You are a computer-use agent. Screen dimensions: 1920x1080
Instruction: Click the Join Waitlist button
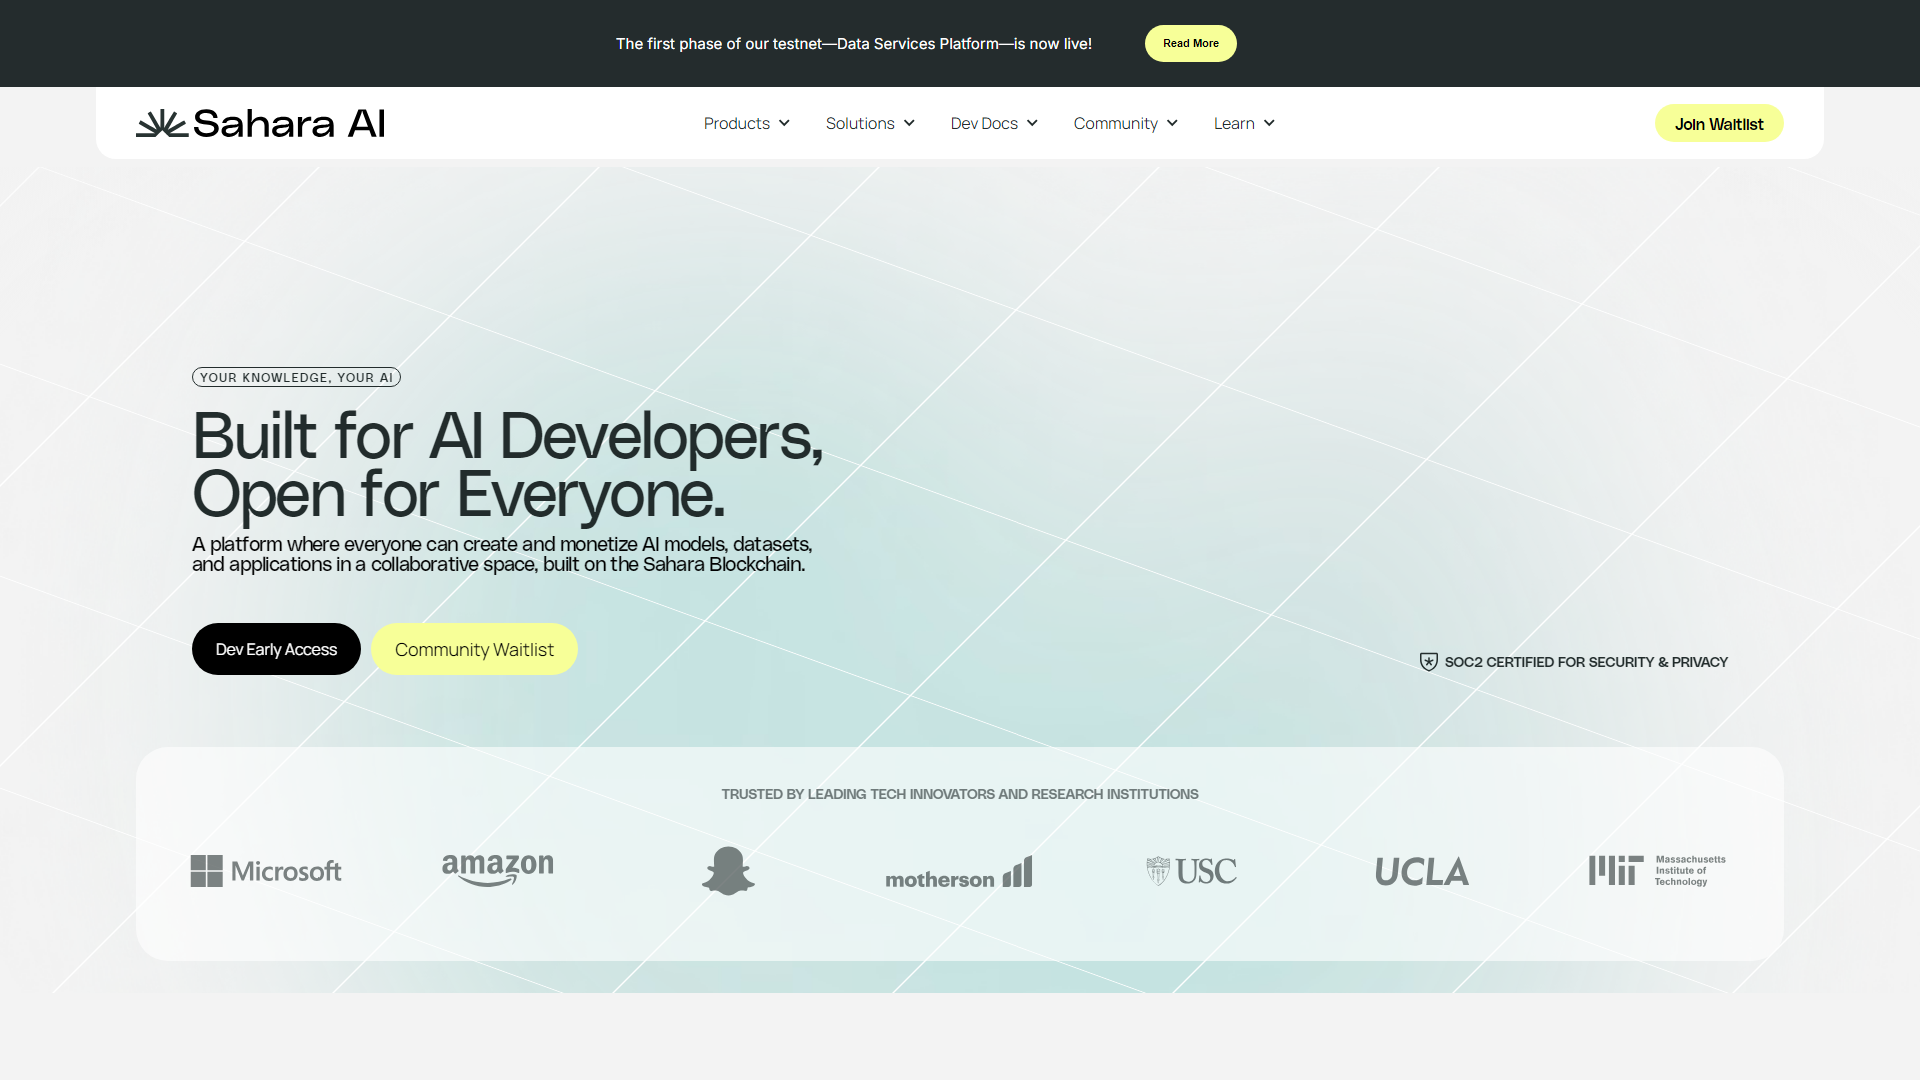1719,123
